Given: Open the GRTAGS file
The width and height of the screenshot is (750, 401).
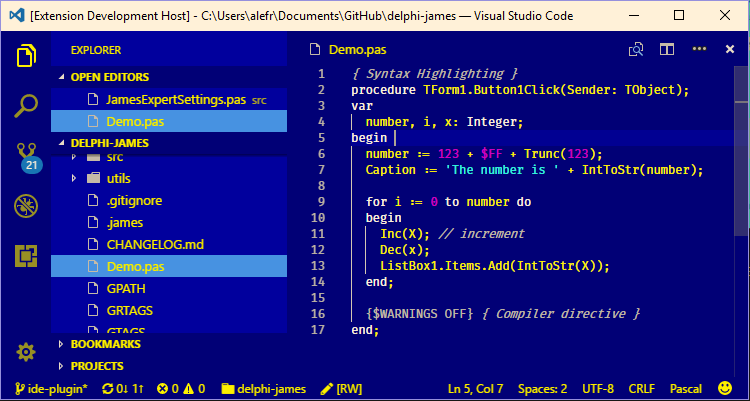Looking at the screenshot, I should click(x=169, y=311).
